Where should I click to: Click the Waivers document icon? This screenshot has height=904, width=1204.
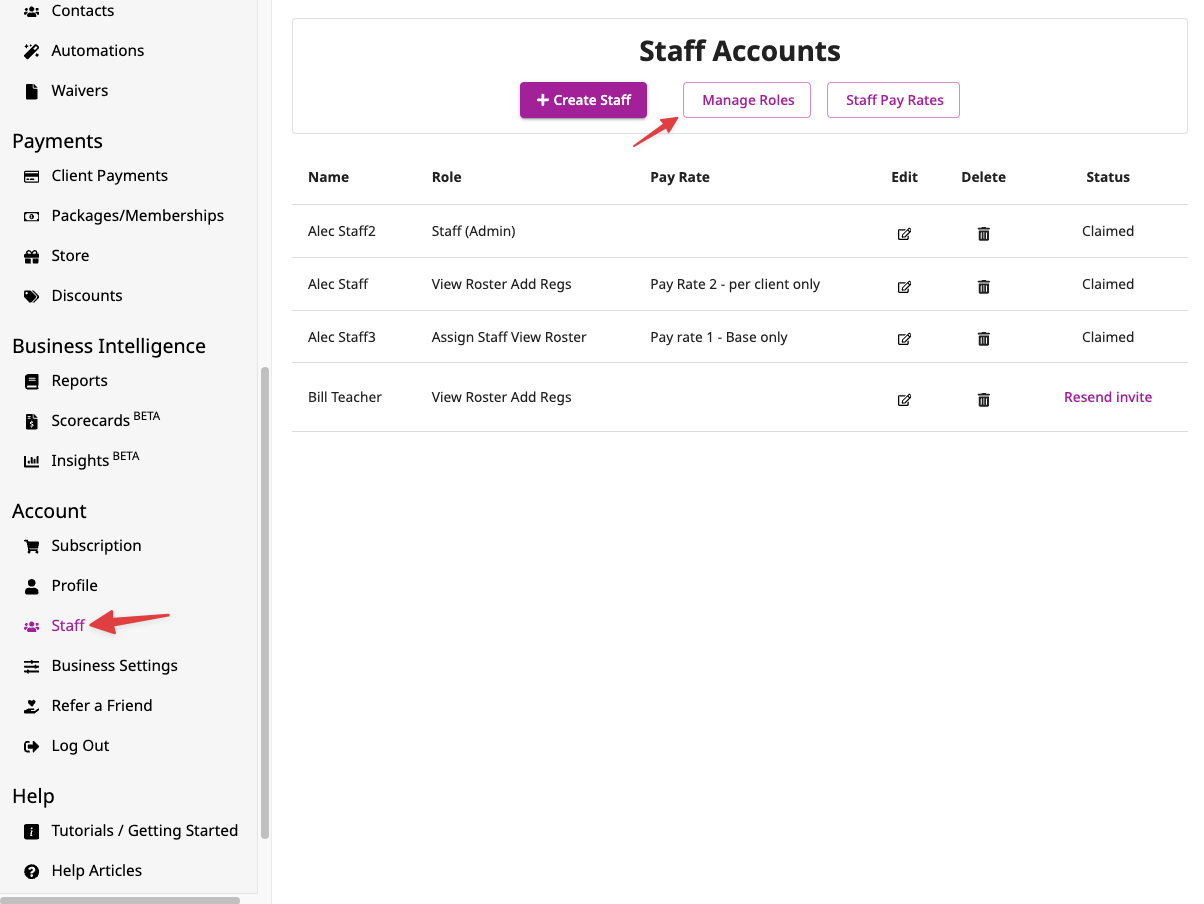(x=32, y=91)
